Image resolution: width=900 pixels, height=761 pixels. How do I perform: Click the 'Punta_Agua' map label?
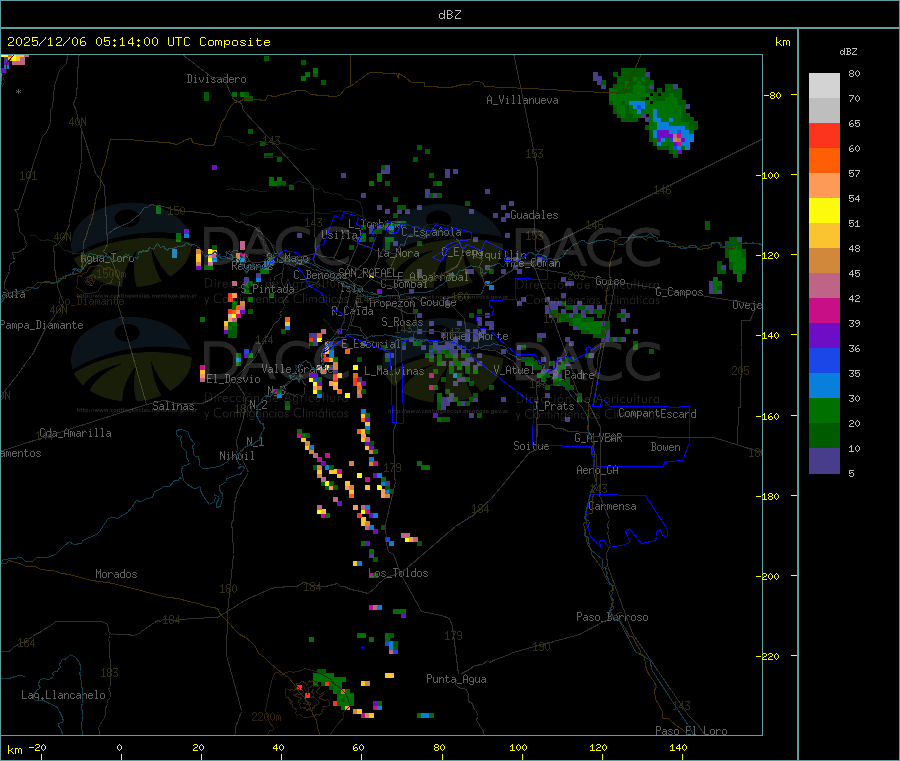[456, 679]
